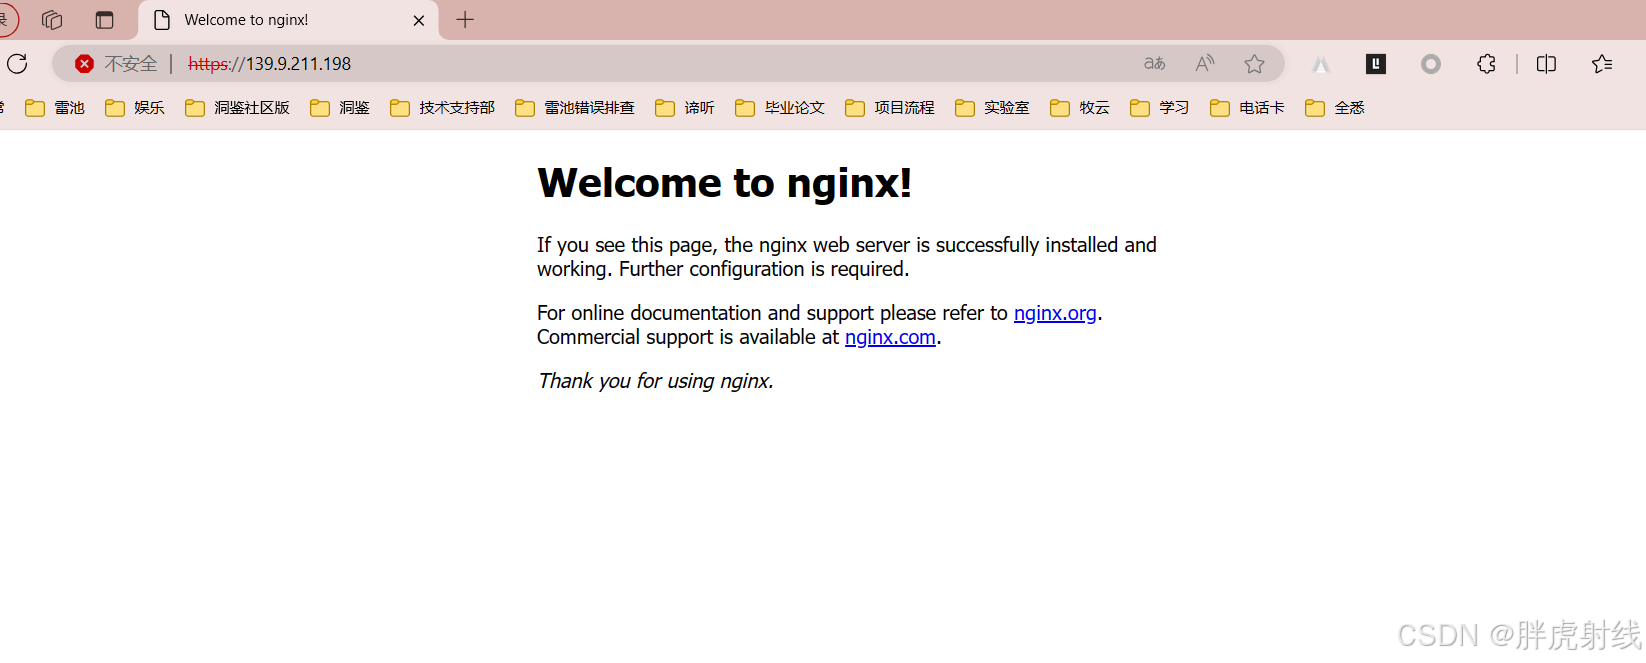Image resolution: width=1646 pixels, height=663 pixels.
Task: Click the Welcome to nginx! heading
Action: click(724, 183)
